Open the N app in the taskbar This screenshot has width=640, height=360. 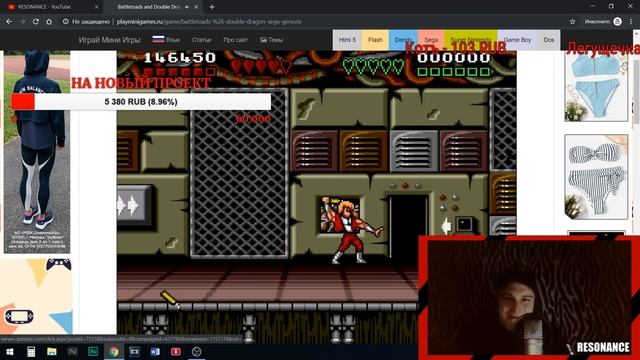pyautogui.click(x=73, y=351)
